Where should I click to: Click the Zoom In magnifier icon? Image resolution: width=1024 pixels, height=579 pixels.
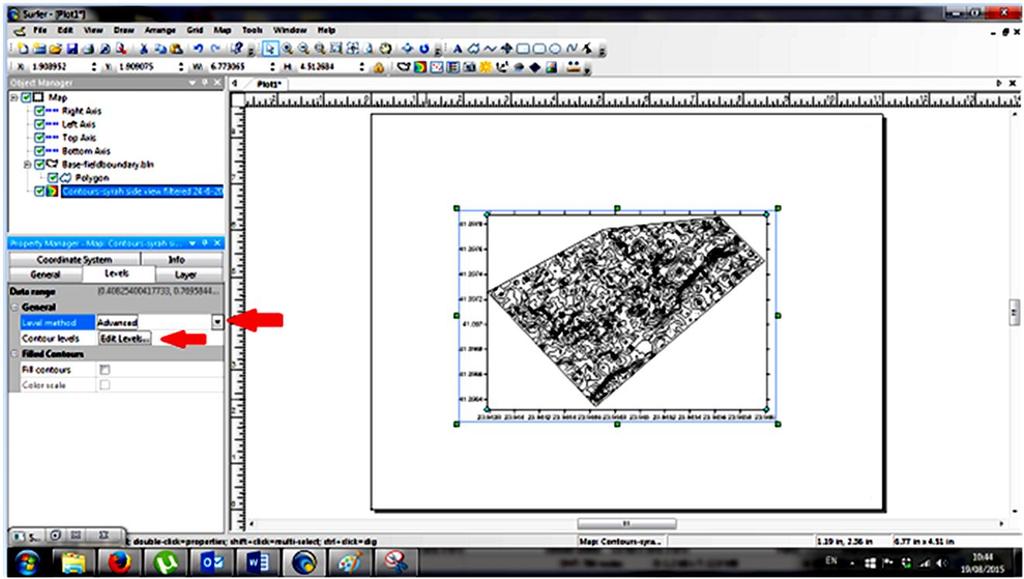(x=287, y=49)
